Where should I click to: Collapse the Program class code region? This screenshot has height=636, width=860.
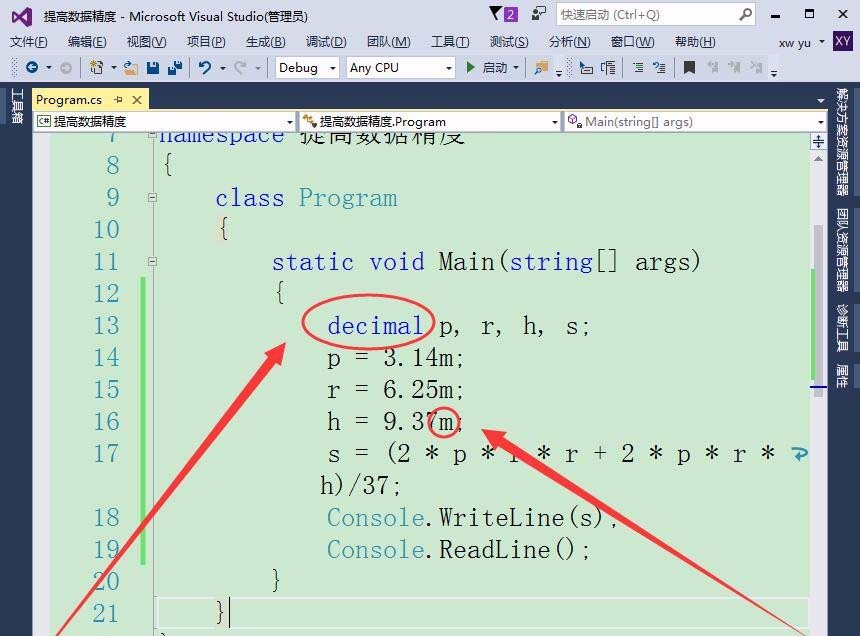click(153, 197)
